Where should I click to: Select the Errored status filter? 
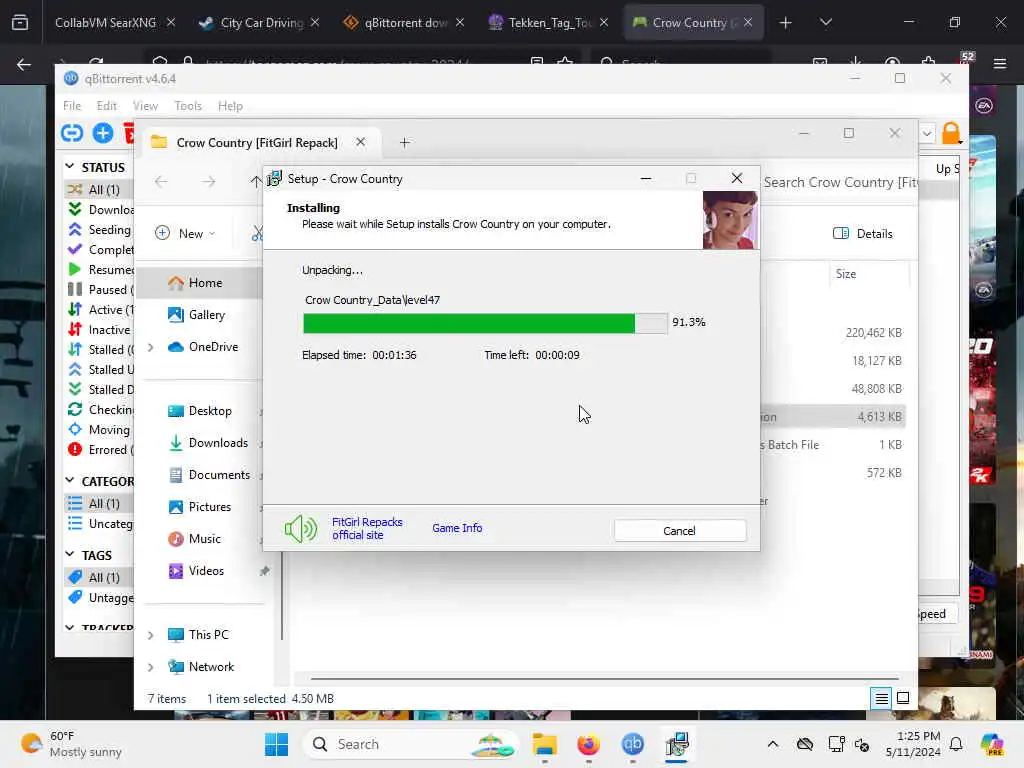pyautogui.click(x=100, y=450)
